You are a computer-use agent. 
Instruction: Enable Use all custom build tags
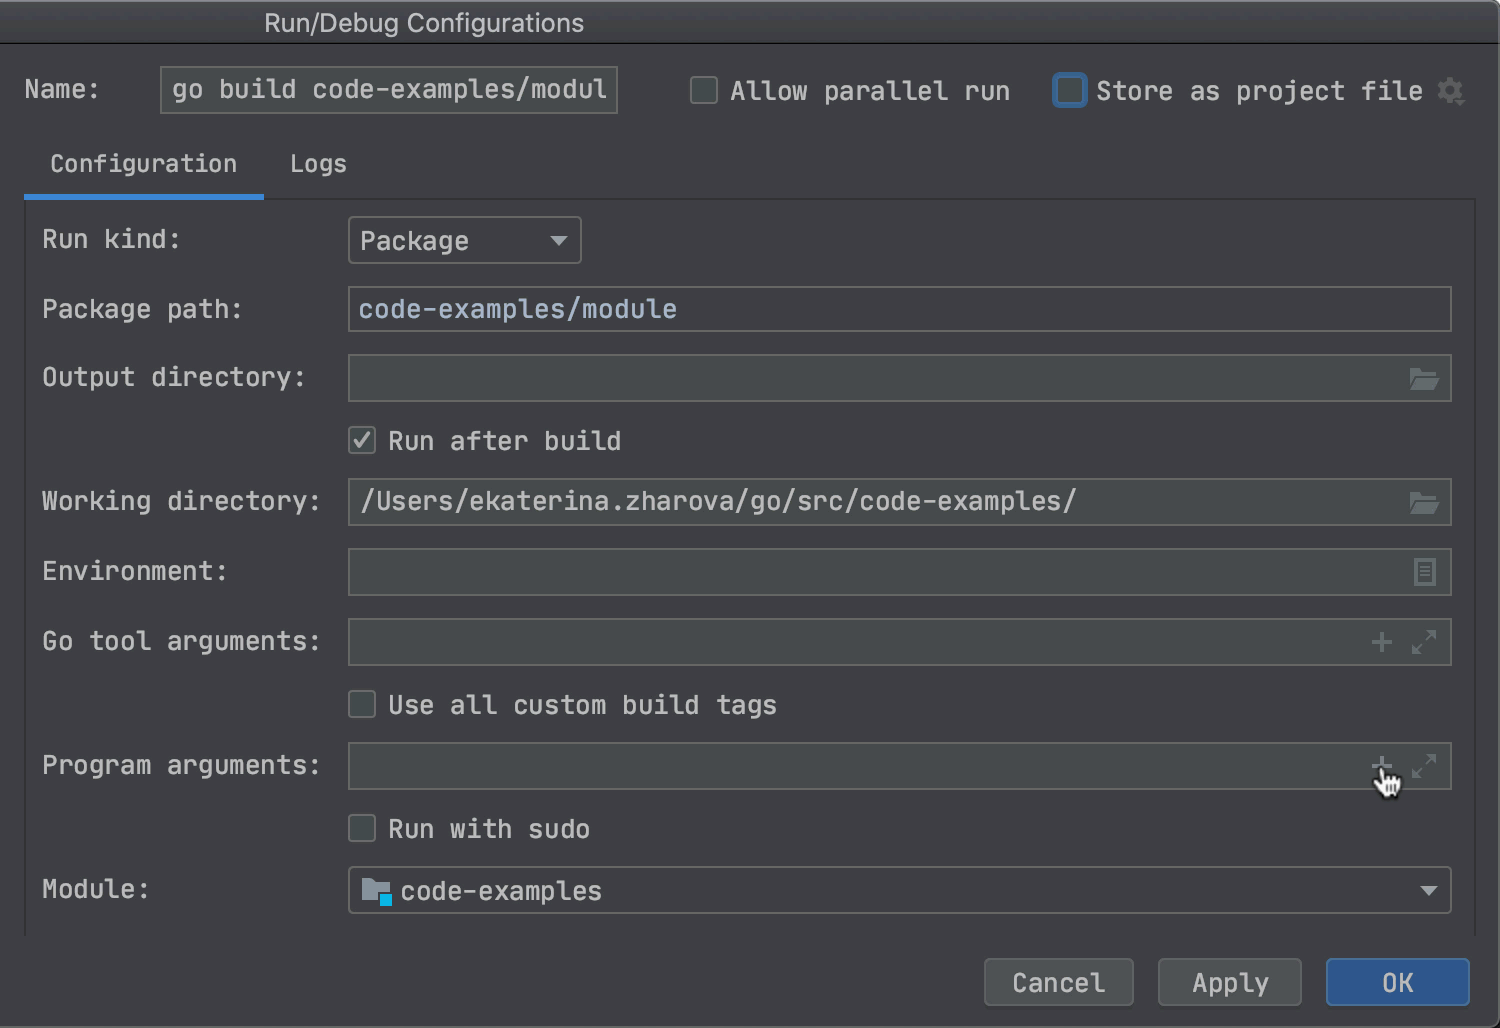coord(362,704)
